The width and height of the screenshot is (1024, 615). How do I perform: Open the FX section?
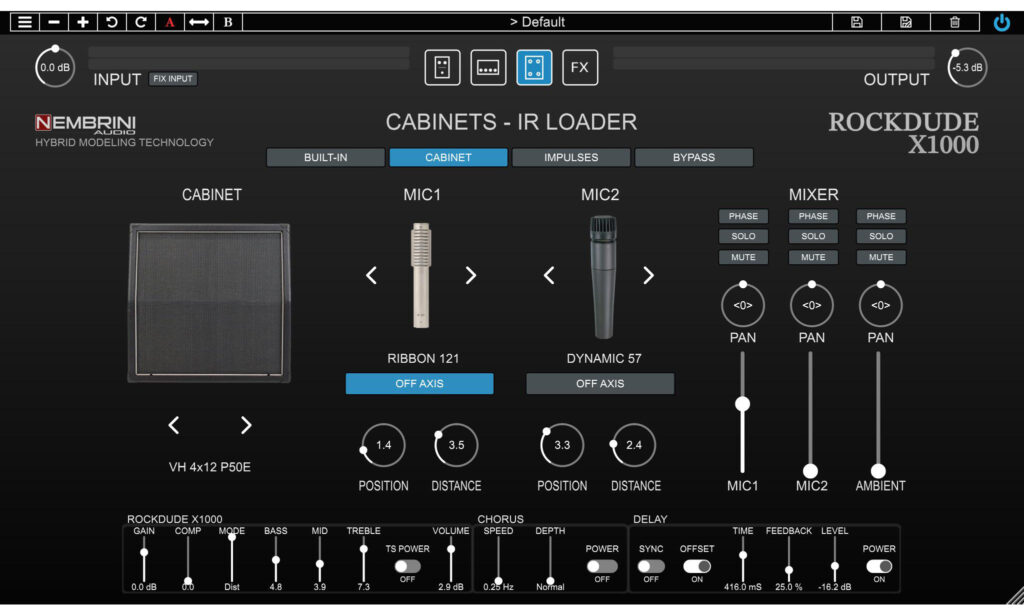click(x=580, y=67)
